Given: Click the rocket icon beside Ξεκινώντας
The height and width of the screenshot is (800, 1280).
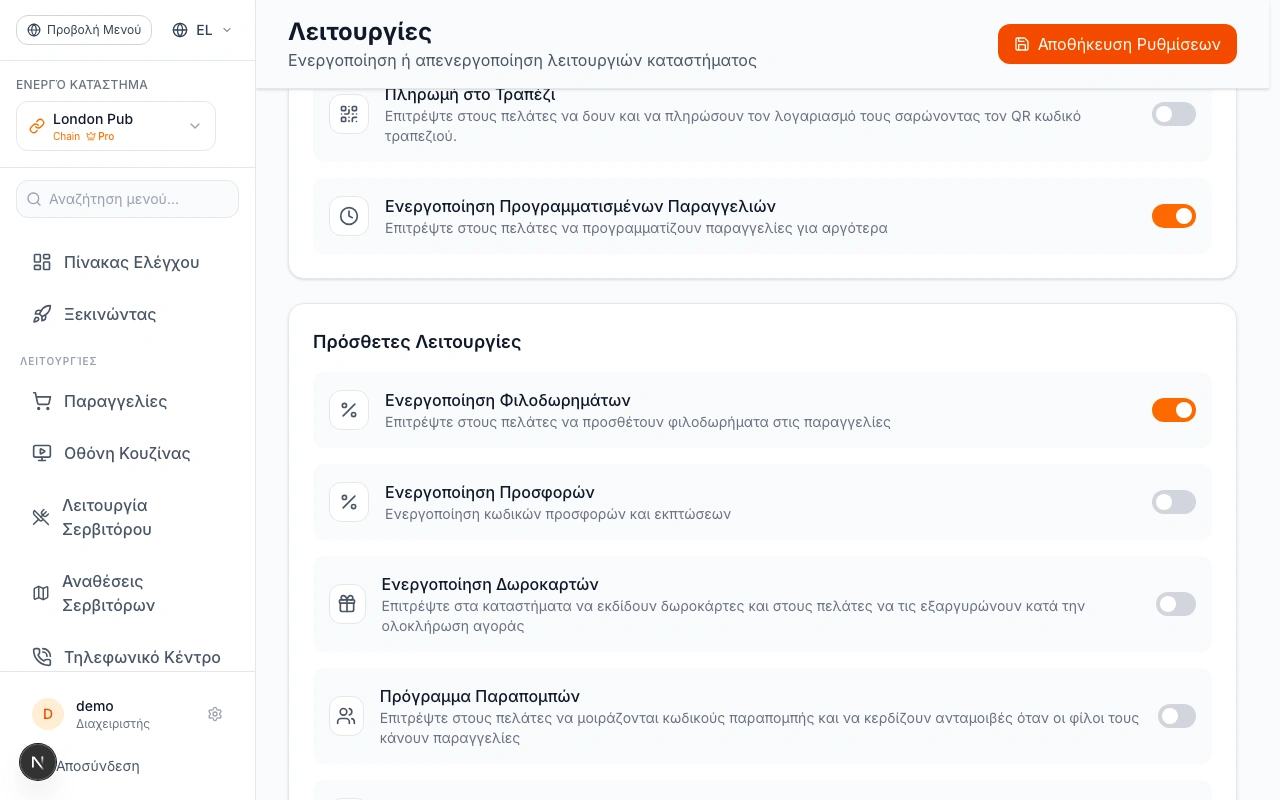Looking at the screenshot, I should (x=42, y=314).
